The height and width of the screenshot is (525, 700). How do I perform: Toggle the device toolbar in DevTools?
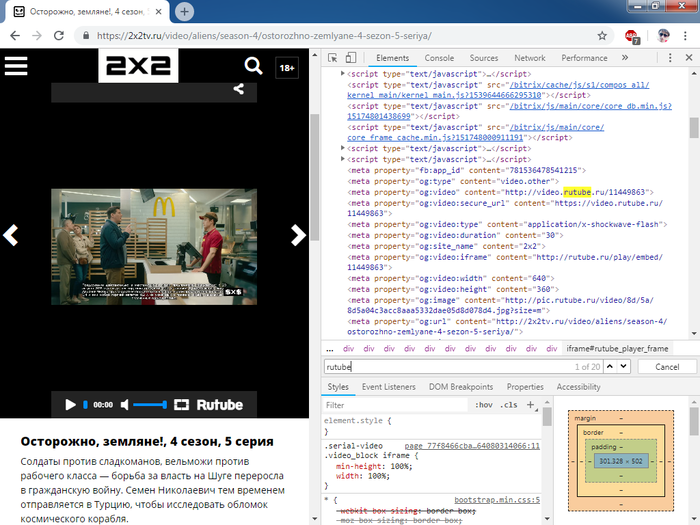point(355,58)
